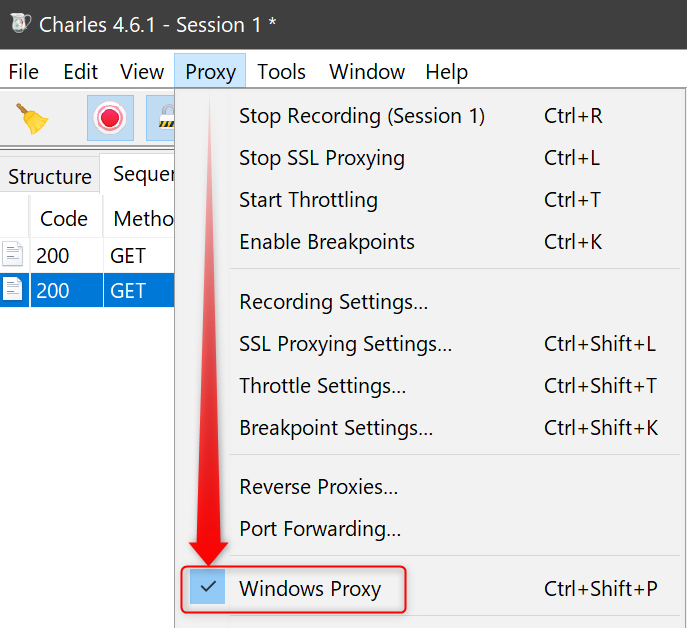Screen dimensions: 687x628
Task: Click the Code column header
Action: click(66, 218)
